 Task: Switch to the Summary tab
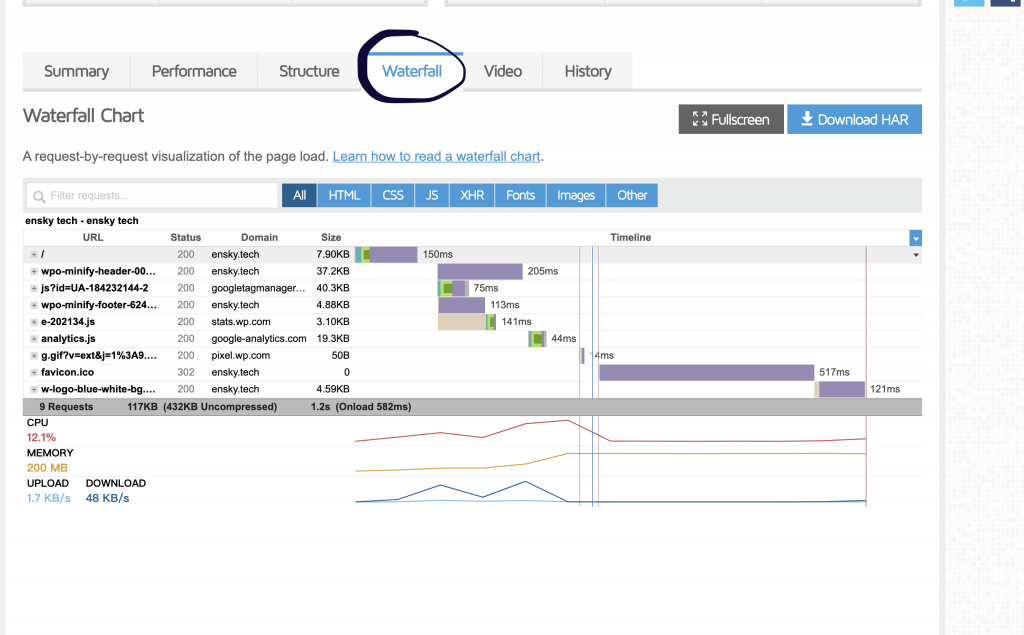tap(76, 71)
